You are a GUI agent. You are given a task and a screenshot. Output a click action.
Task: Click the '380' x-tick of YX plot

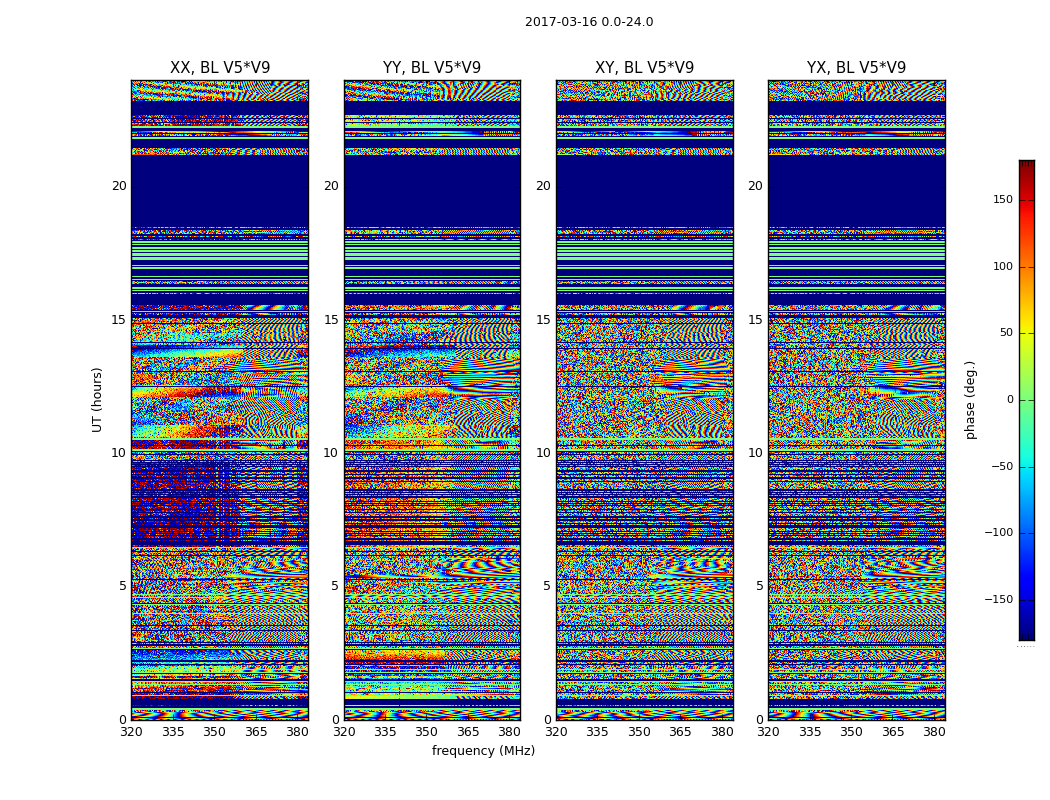(934, 732)
